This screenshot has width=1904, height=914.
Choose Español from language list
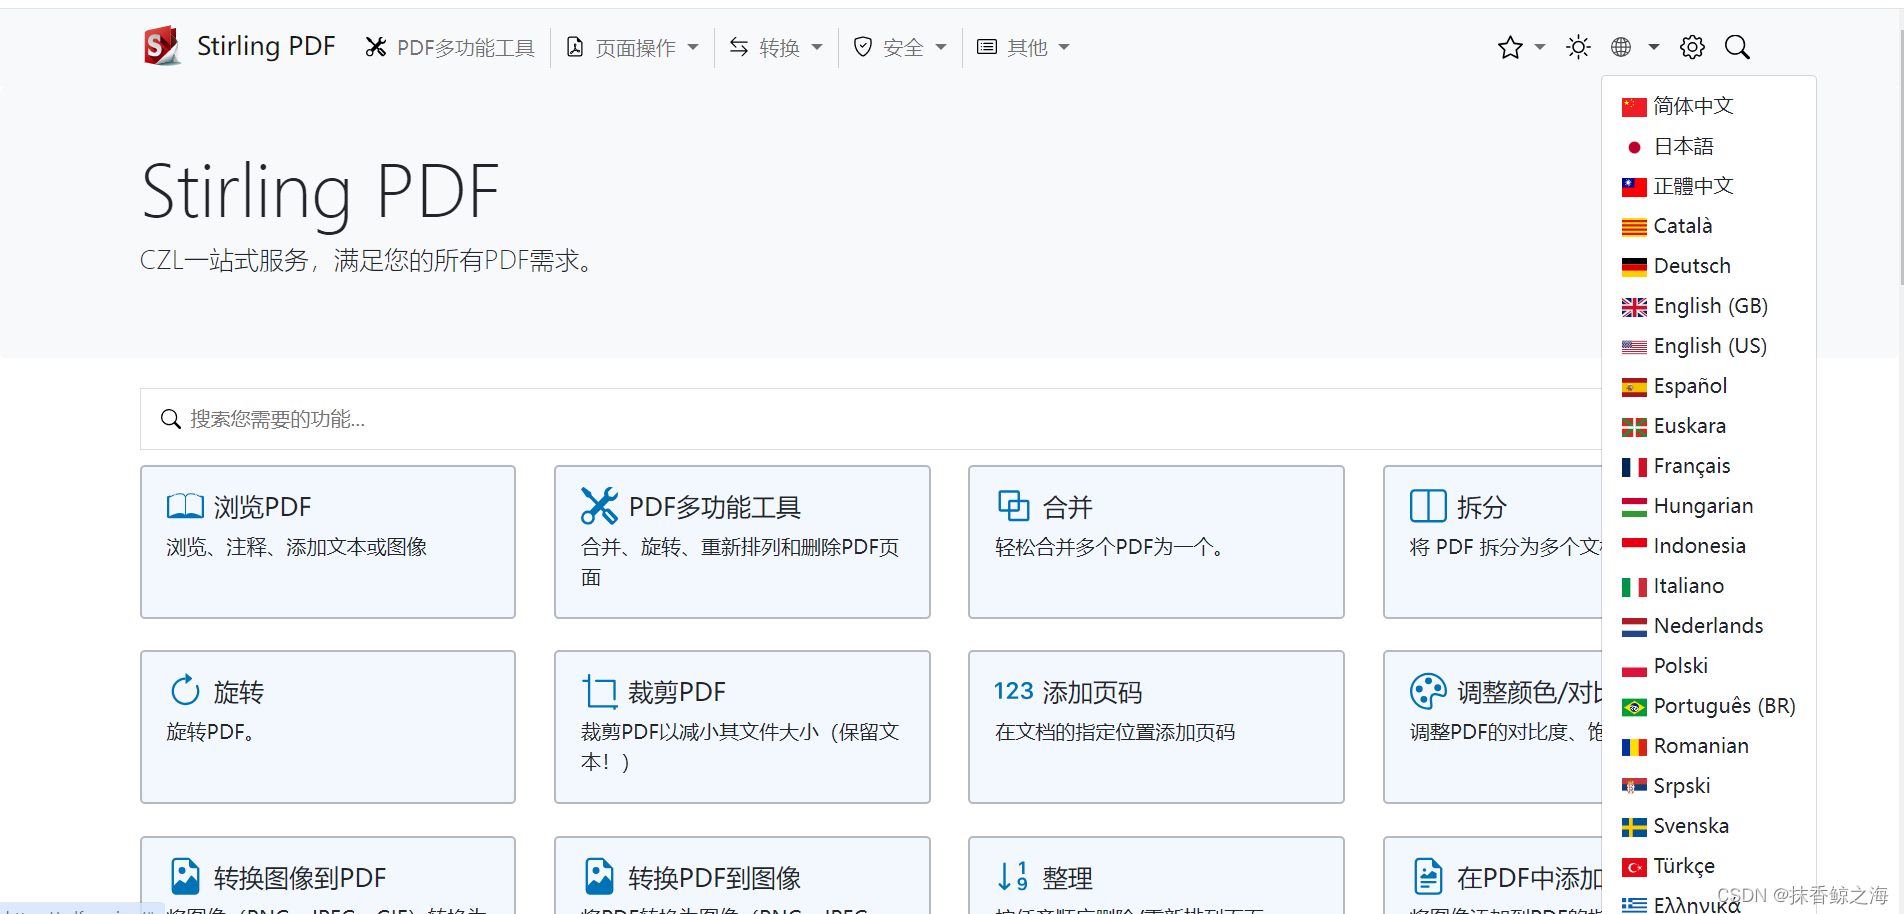pos(1708,386)
